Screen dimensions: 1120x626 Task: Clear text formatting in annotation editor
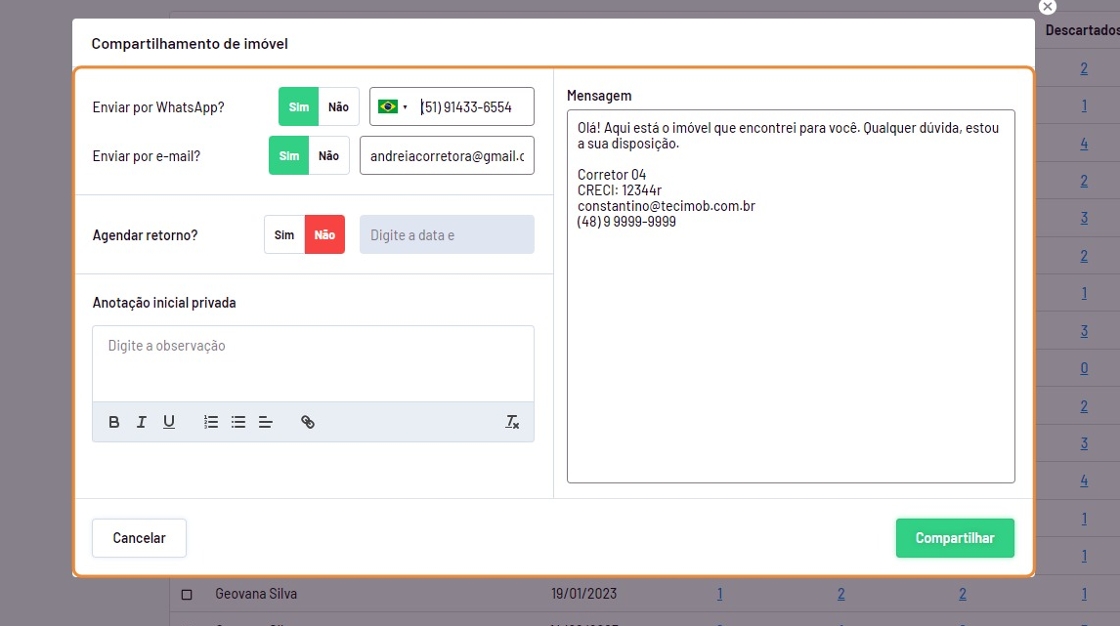[512, 422]
